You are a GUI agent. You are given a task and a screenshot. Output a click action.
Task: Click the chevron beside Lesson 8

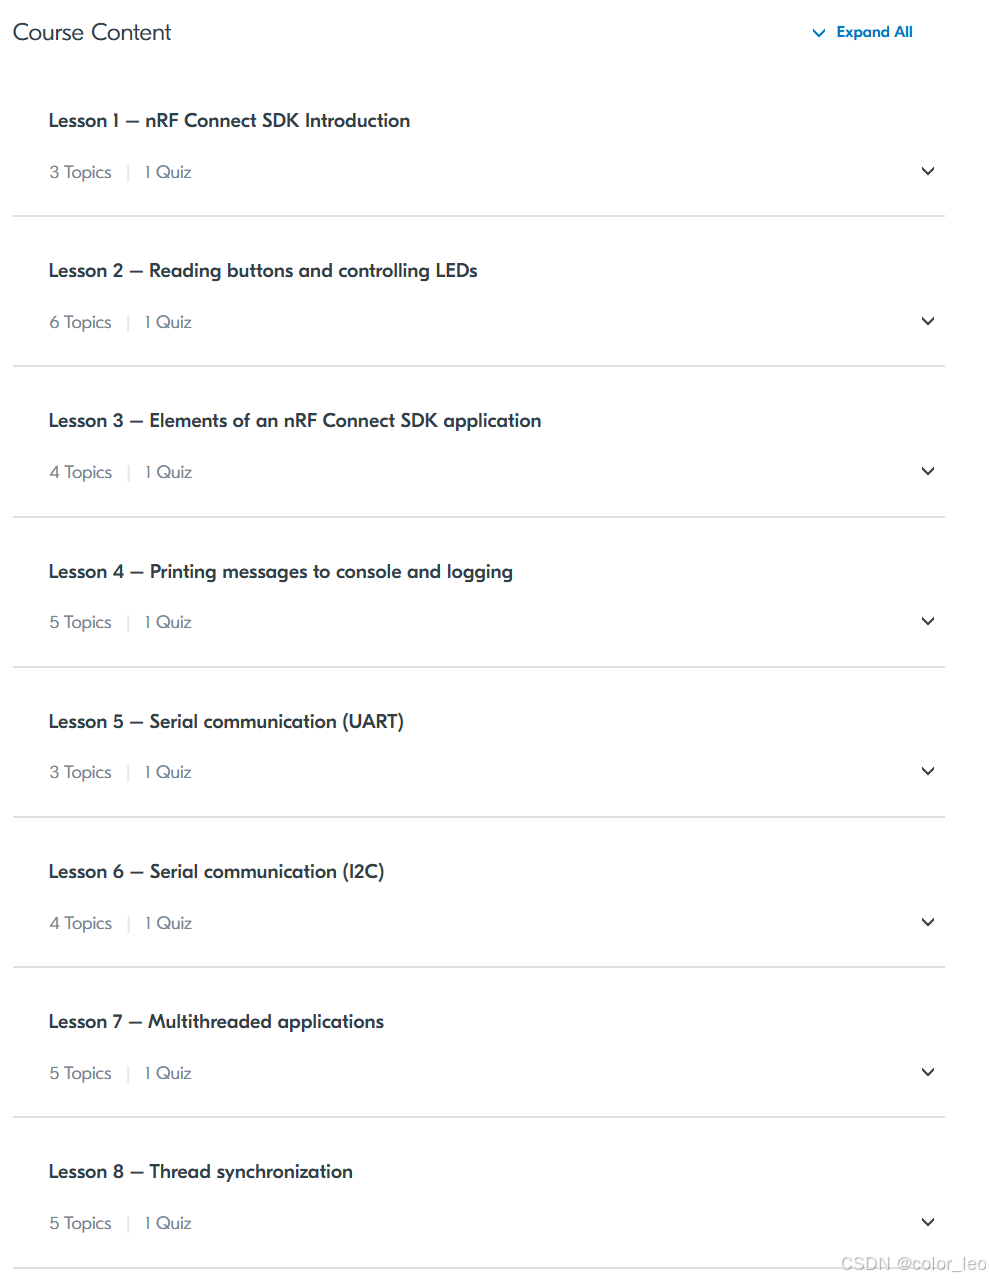[928, 1222]
